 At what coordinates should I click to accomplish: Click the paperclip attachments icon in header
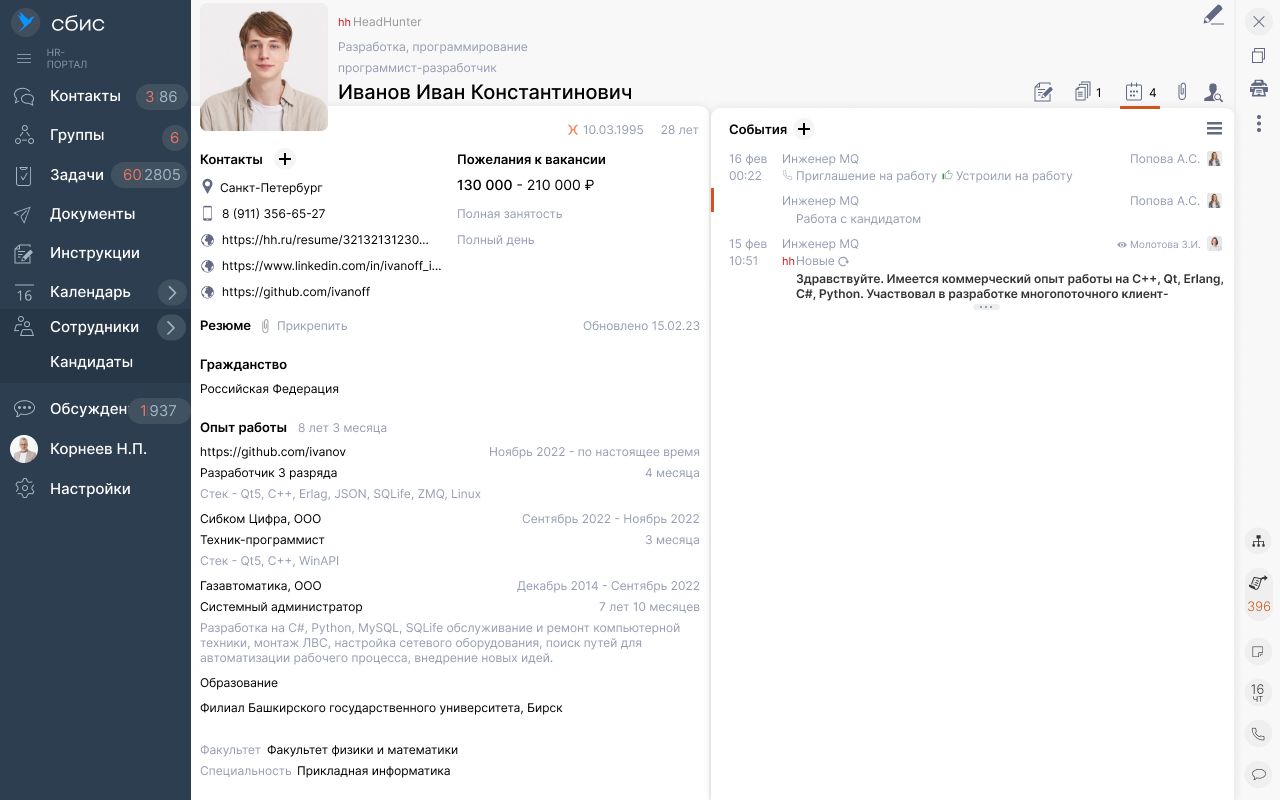coord(1181,92)
